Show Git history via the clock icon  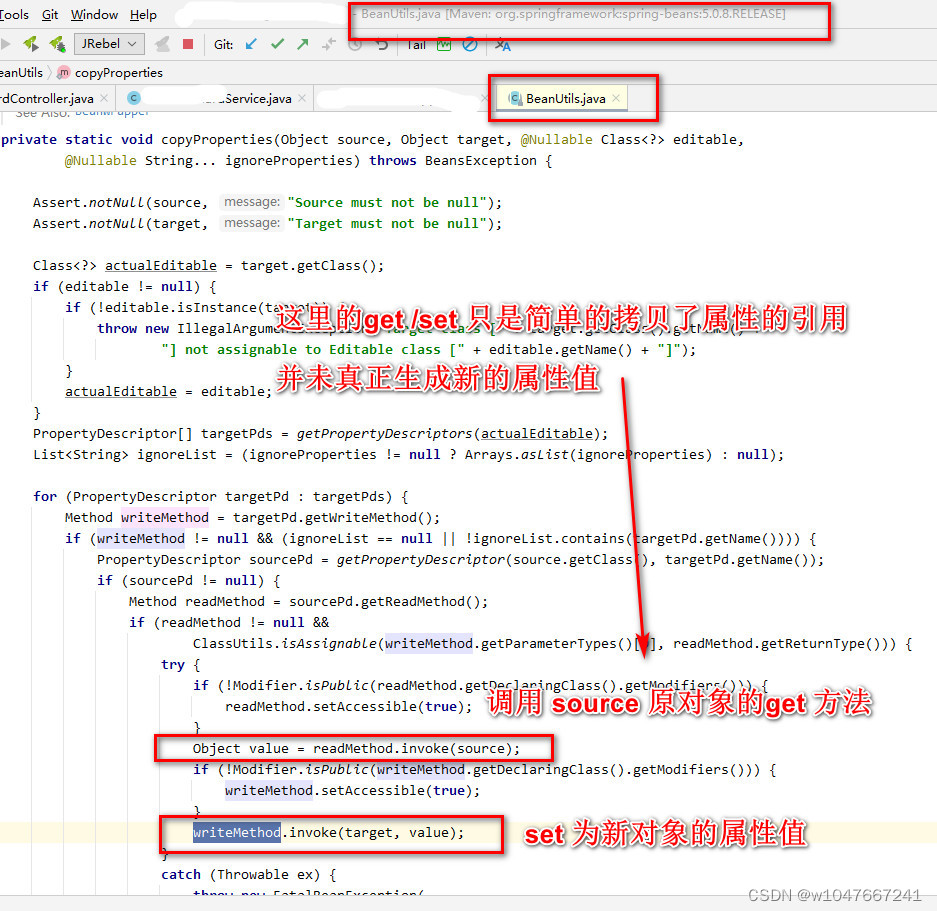coord(355,45)
